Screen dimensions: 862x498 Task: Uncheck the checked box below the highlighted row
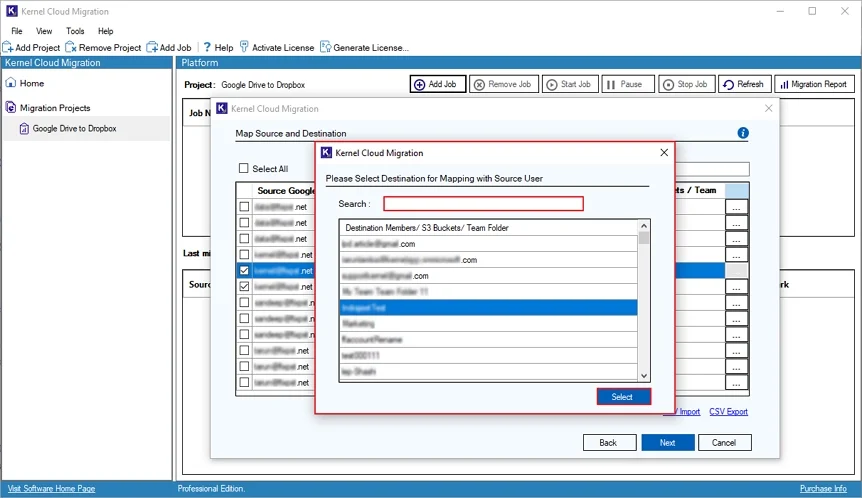(x=244, y=286)
